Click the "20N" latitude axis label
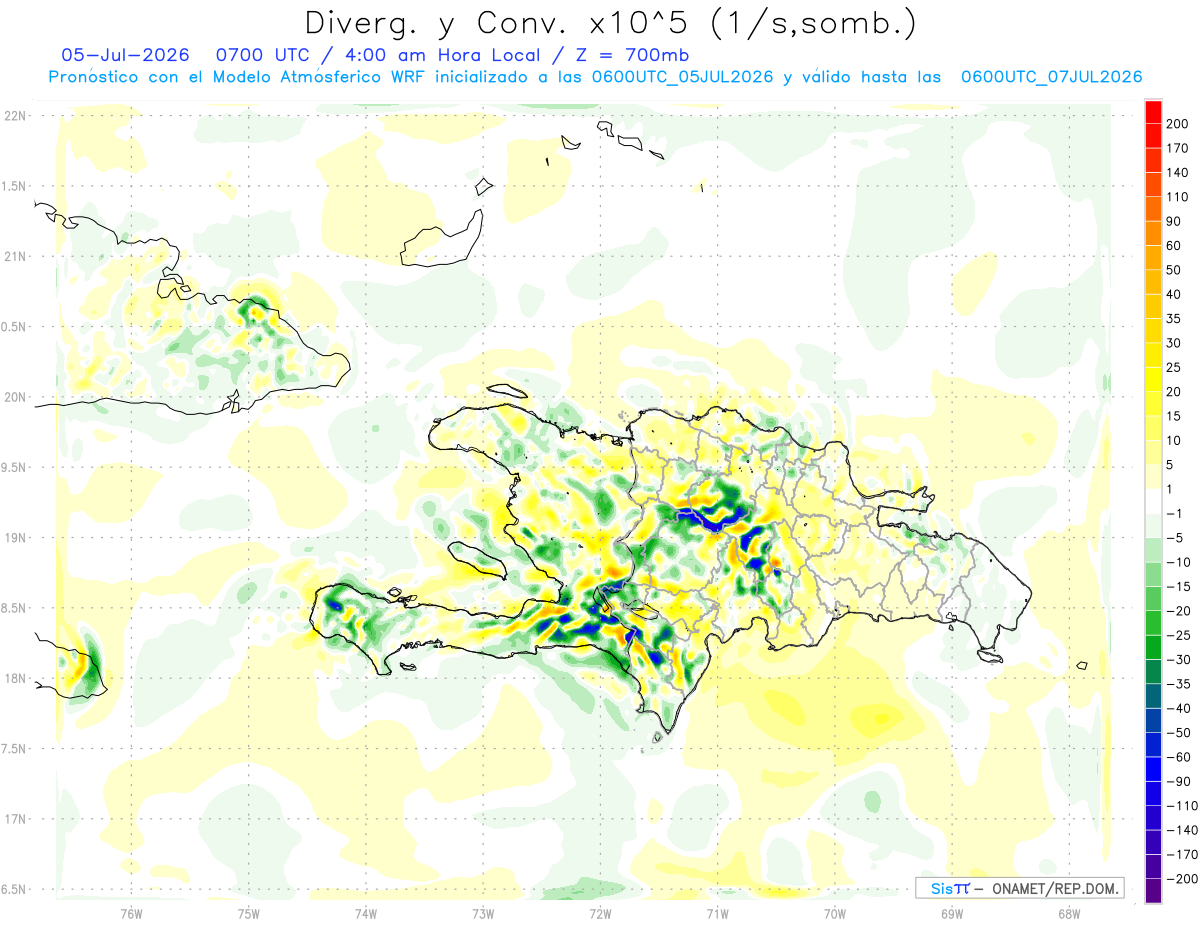The image size is (1200, 927). pyautogui.click(x=16, y=397)
